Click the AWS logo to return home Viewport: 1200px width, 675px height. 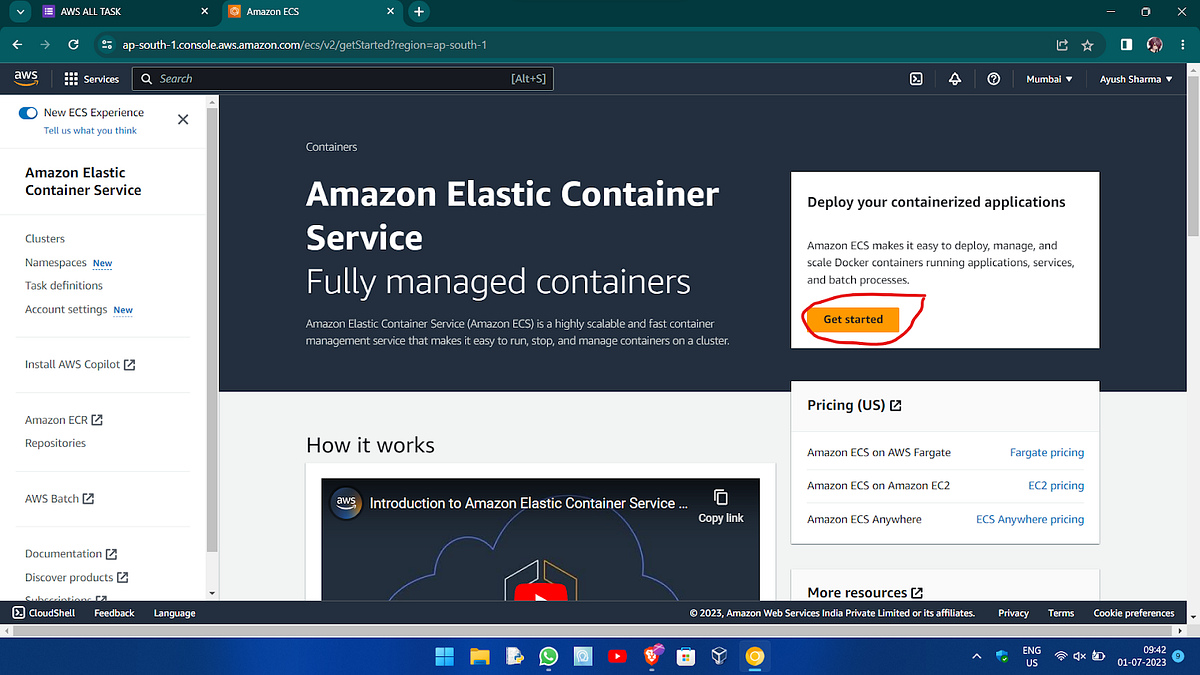25,77
